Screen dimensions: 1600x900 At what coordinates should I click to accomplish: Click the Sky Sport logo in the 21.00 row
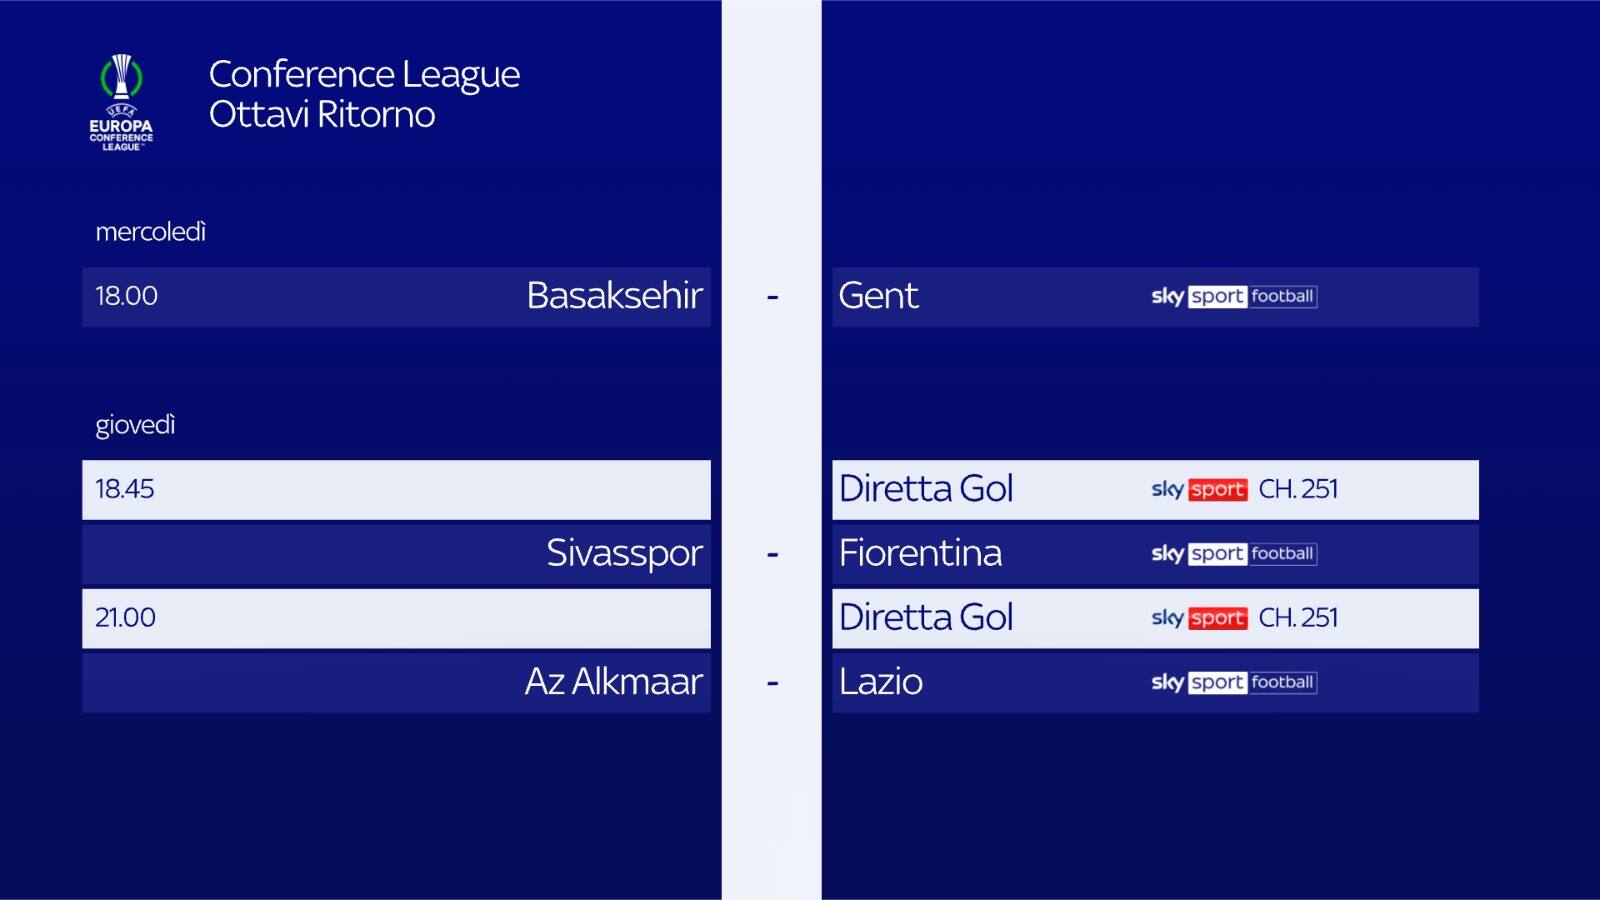click(x=1199, y=619)
